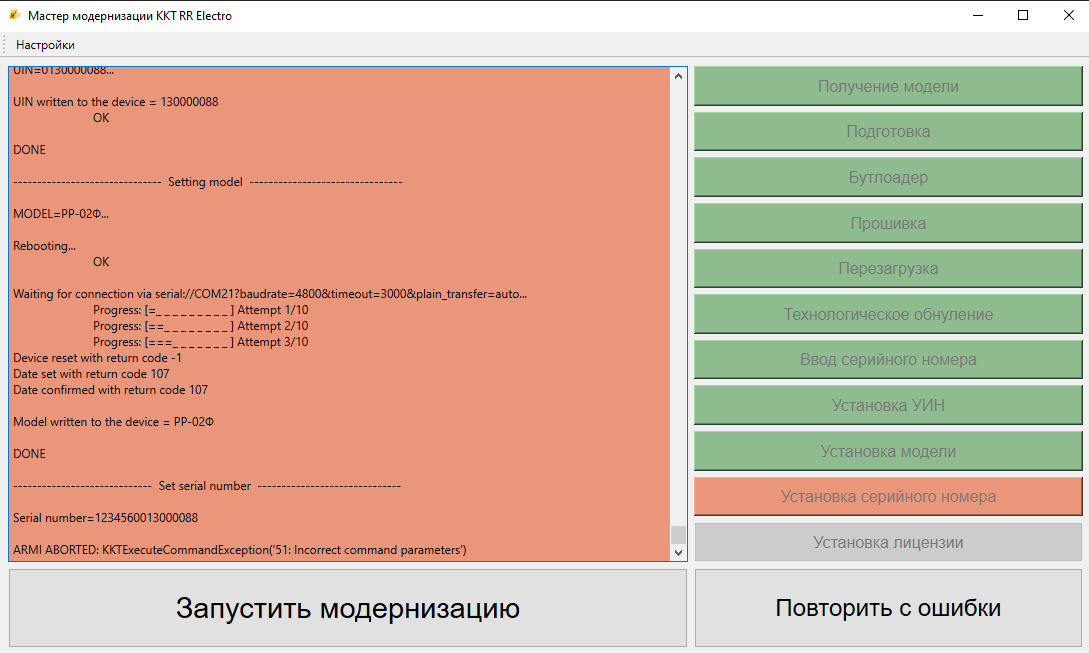Click the Подготовка step button
Screen dimensions: 1089x653
888,132
